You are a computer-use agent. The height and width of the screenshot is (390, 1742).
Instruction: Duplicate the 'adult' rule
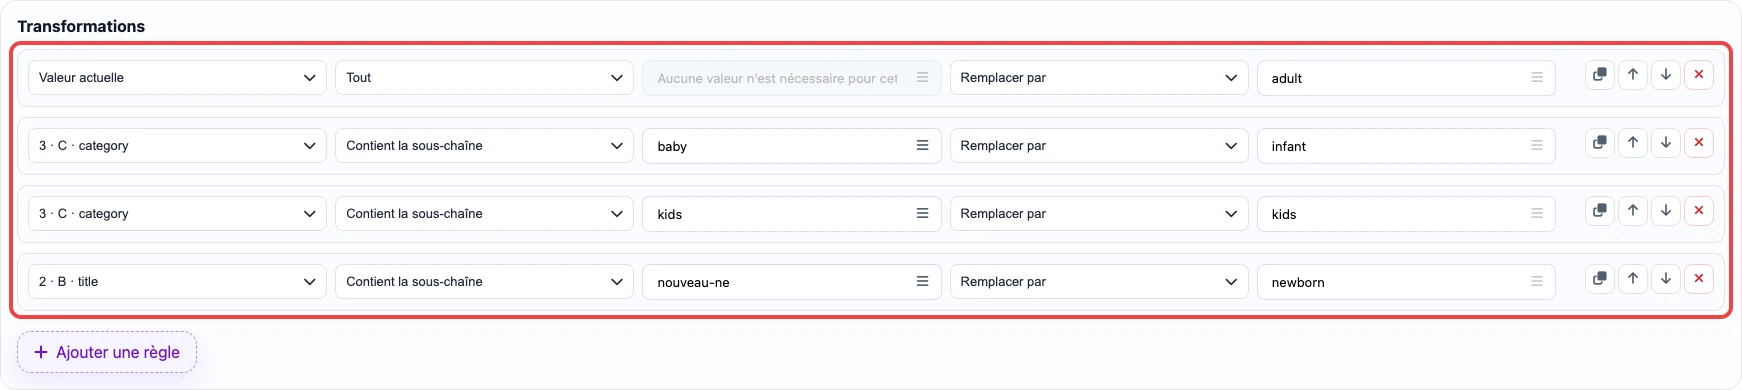point(1600,75)
